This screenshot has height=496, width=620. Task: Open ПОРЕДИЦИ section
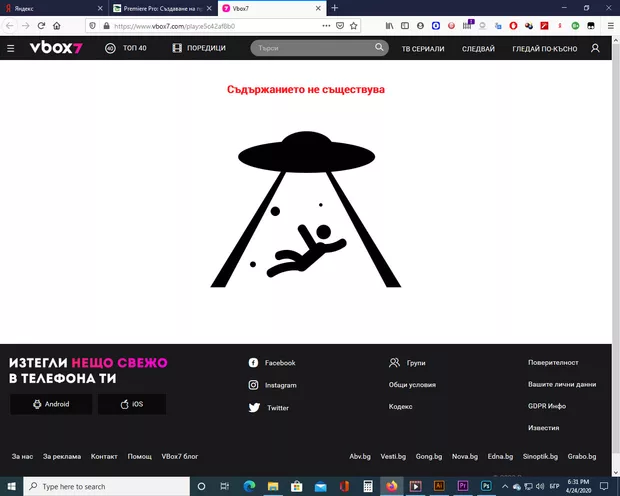coord(199,48)
